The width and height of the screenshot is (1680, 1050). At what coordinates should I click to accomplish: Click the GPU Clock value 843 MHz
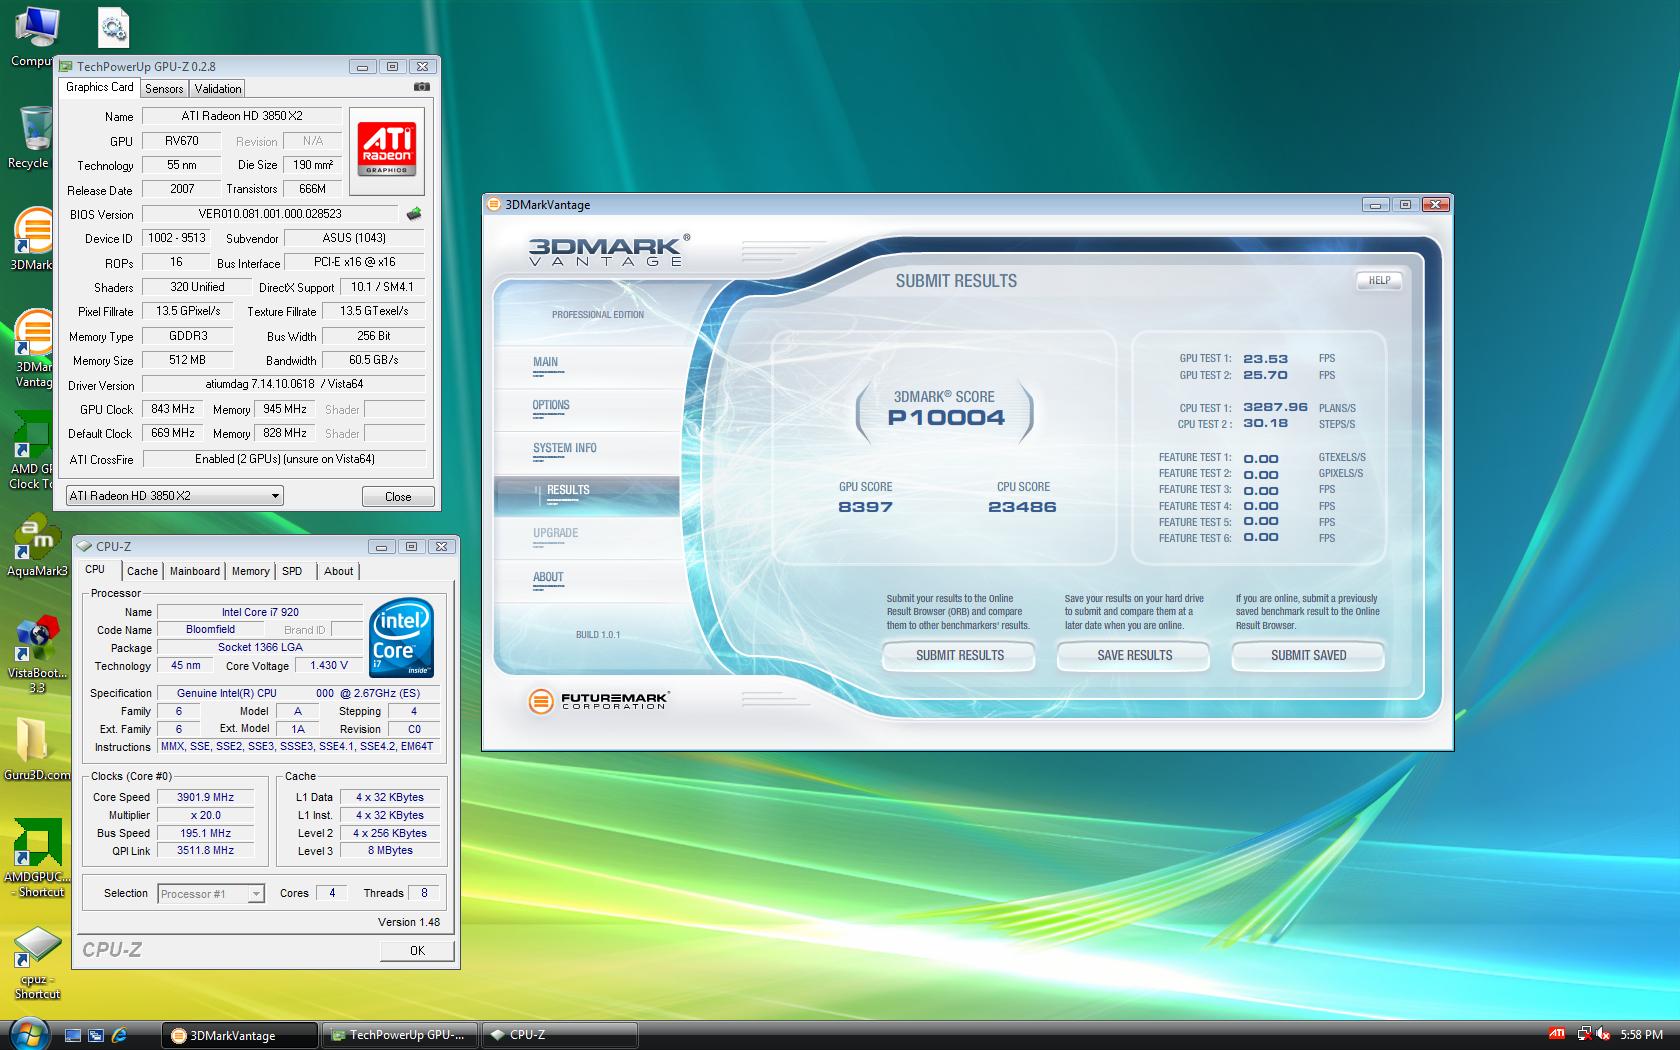(x=173, y=409)
